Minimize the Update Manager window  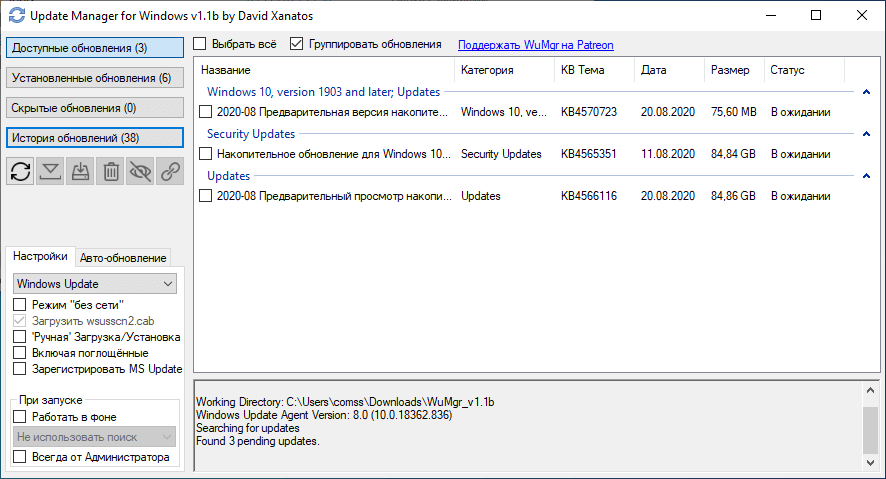[x=771, y=15]
